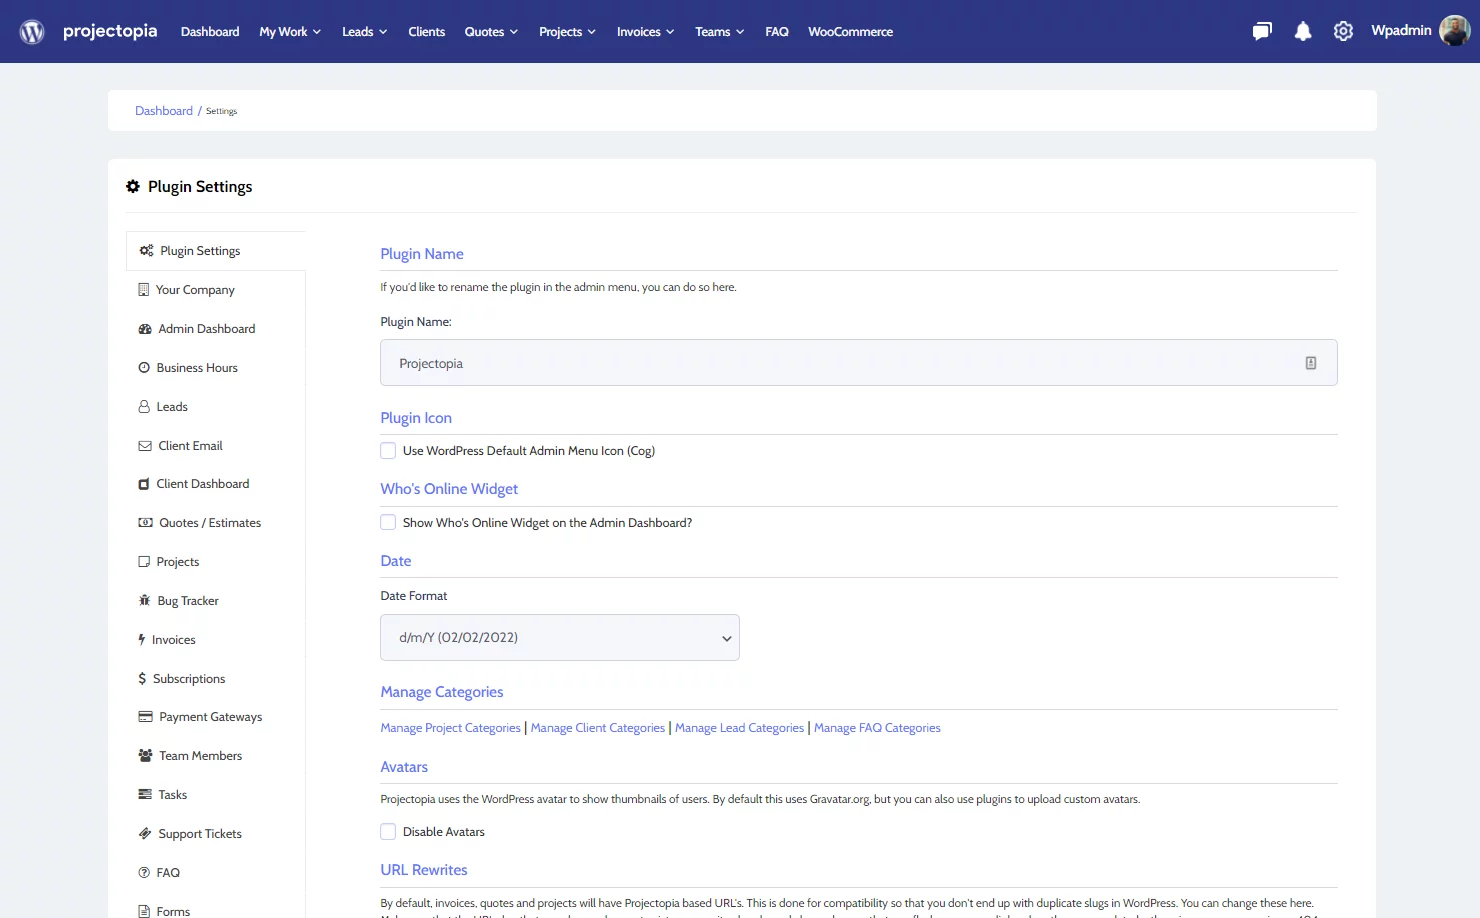Open the WooCommerce top menu item
Viewport: 1480px width, 918px height.
(x=851, y=32)
